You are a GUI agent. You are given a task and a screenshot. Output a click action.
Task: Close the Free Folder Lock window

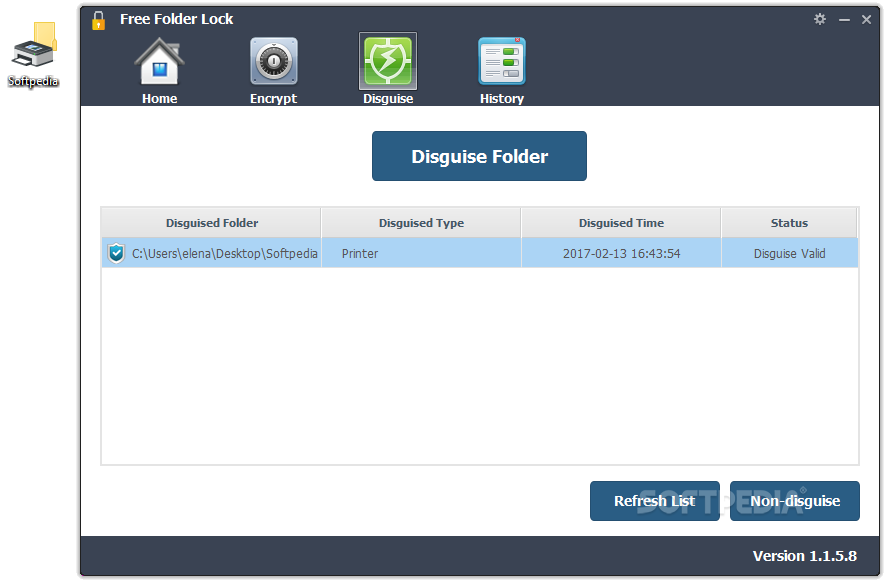pyautogui.click(x=867, y=20)
